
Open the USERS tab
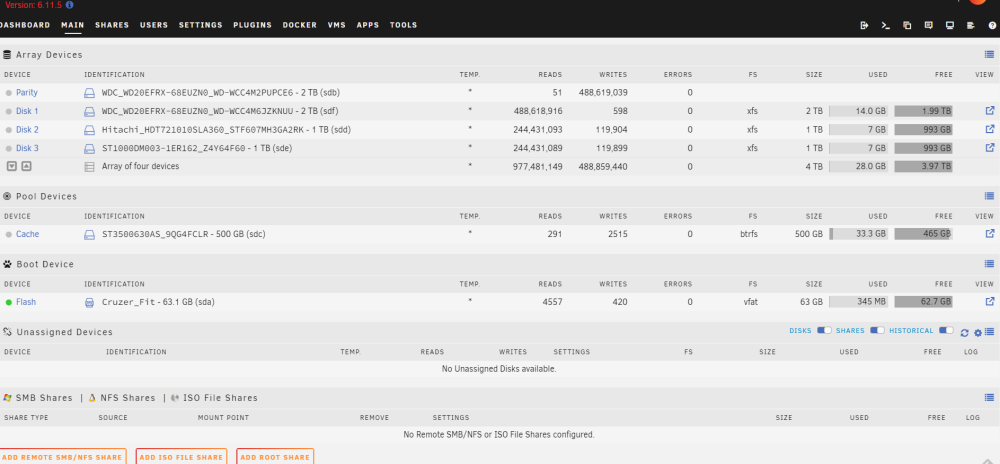click(154, 25)
